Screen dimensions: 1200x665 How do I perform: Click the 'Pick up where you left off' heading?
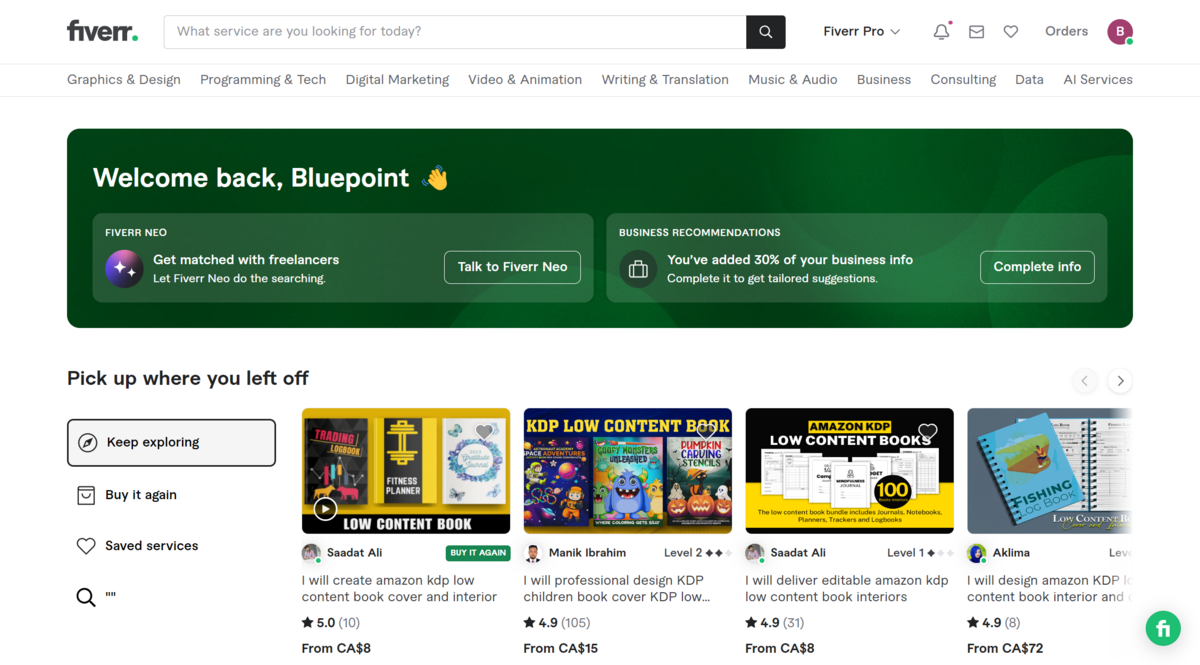[x=188, y=379]
